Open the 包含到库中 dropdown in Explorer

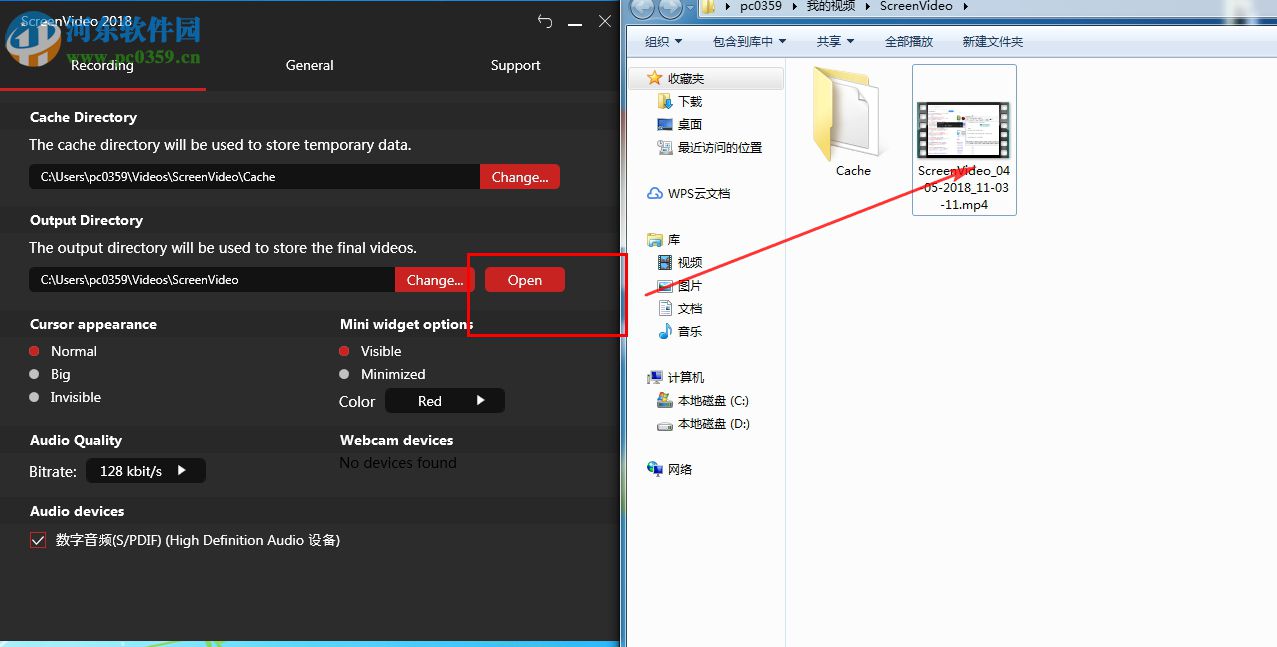pos(750,41)
